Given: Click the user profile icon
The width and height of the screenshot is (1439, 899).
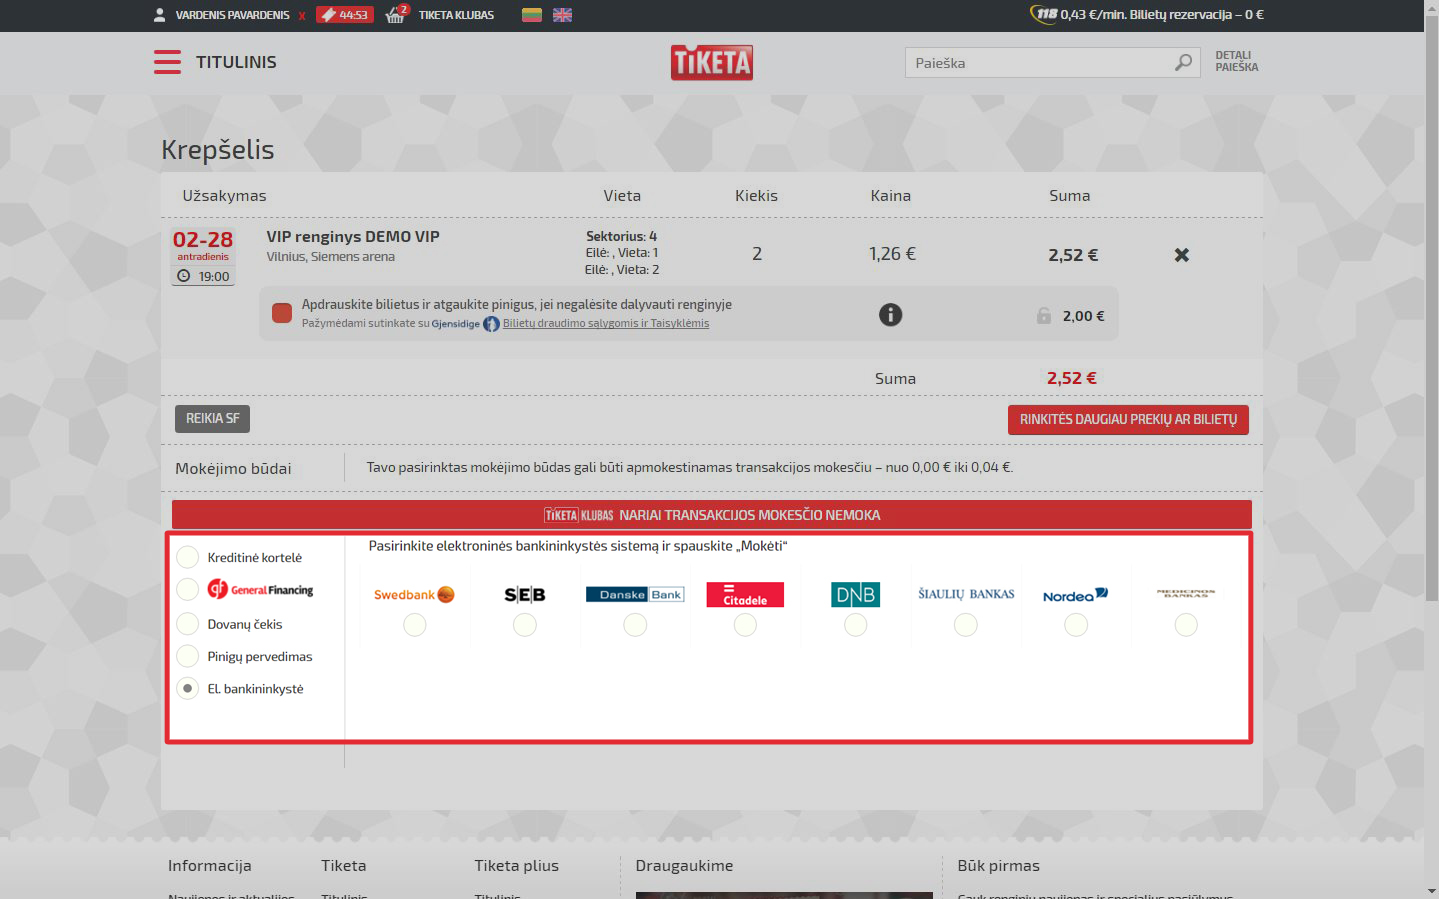Looking at the screenshot, I should (160, 15).
